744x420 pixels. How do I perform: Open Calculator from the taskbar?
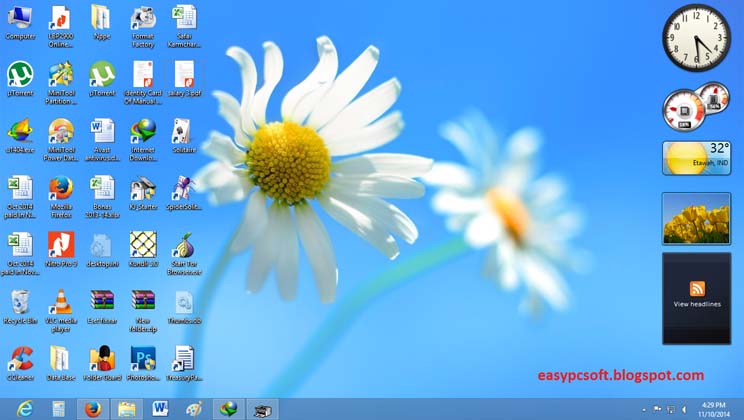coord(59,409)
